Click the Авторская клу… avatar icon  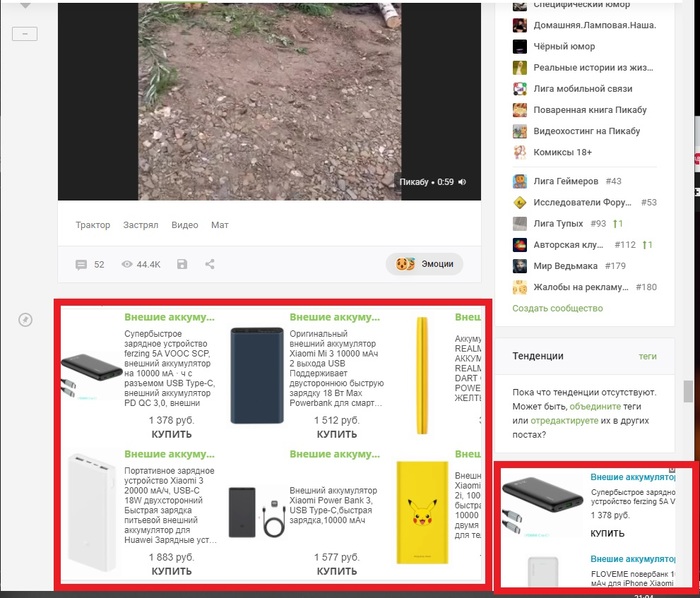point(520,245)
